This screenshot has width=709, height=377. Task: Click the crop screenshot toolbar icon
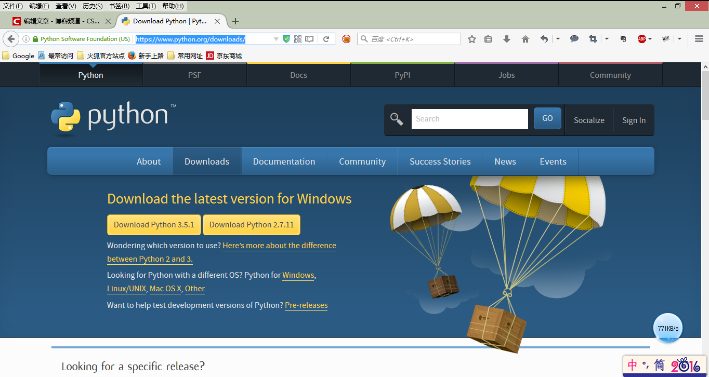pyautogui.click(x=593, y=39)
